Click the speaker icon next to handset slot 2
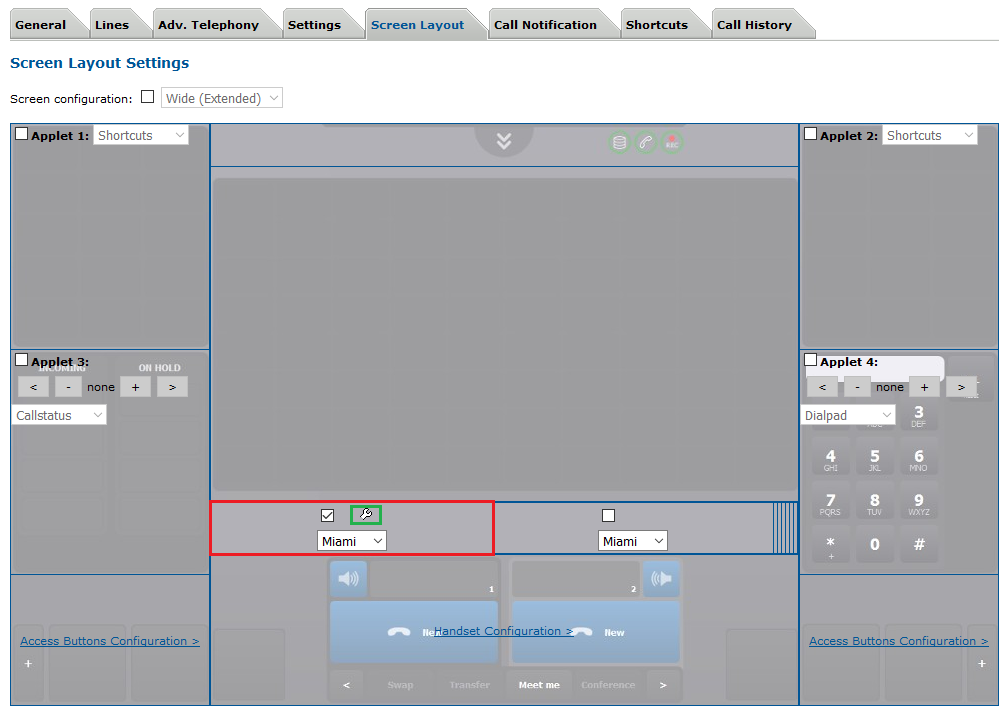The image size is (1004, 711). [x=661, y=579]
